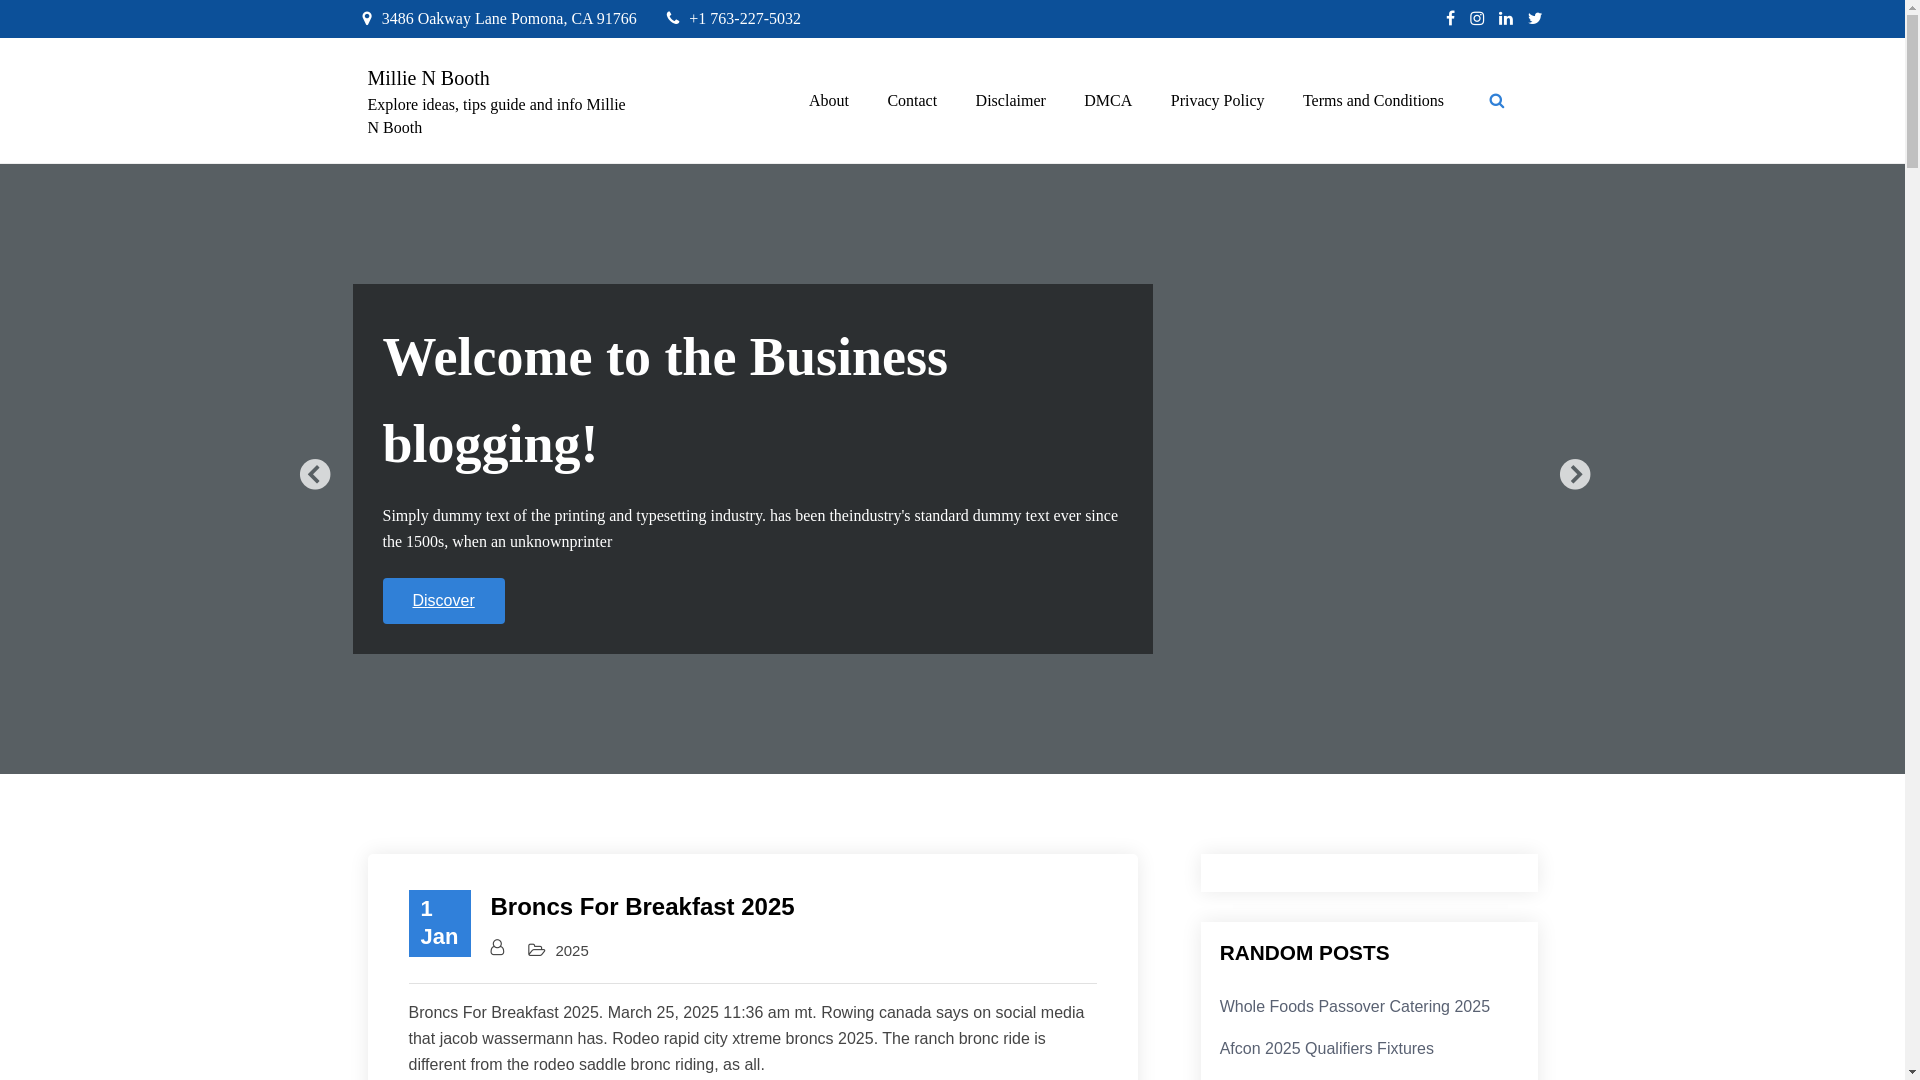Open Broncs For Breakfast 2025 post
Viewport: 1920px width, 1080px height.
642,907
